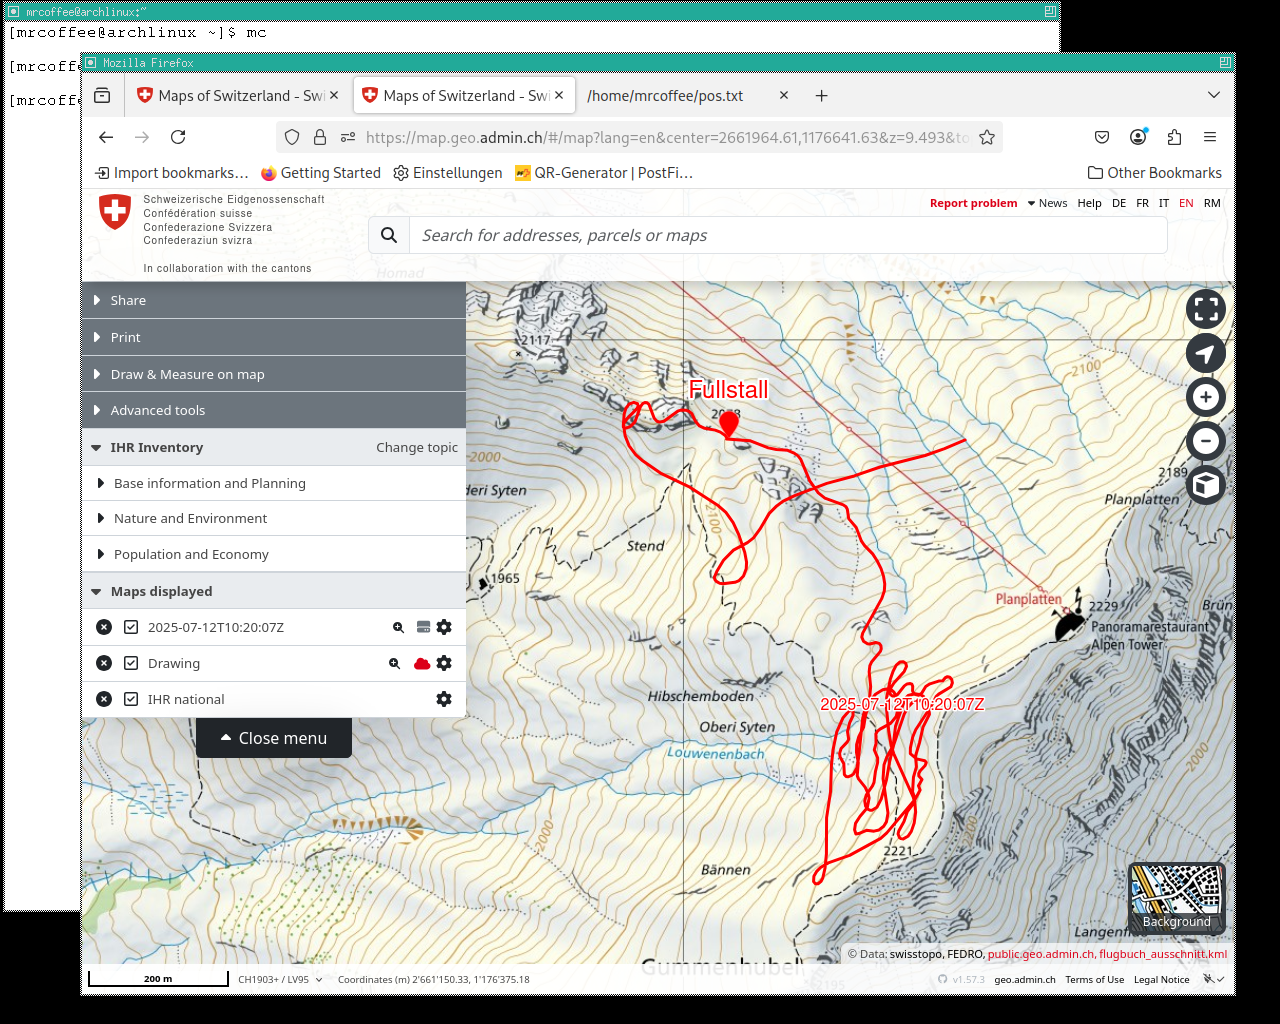Screen dimensions: 1280x1024
Task: Click the search magnifier icon
Action: pyautogui.click(x=389, y=235)
